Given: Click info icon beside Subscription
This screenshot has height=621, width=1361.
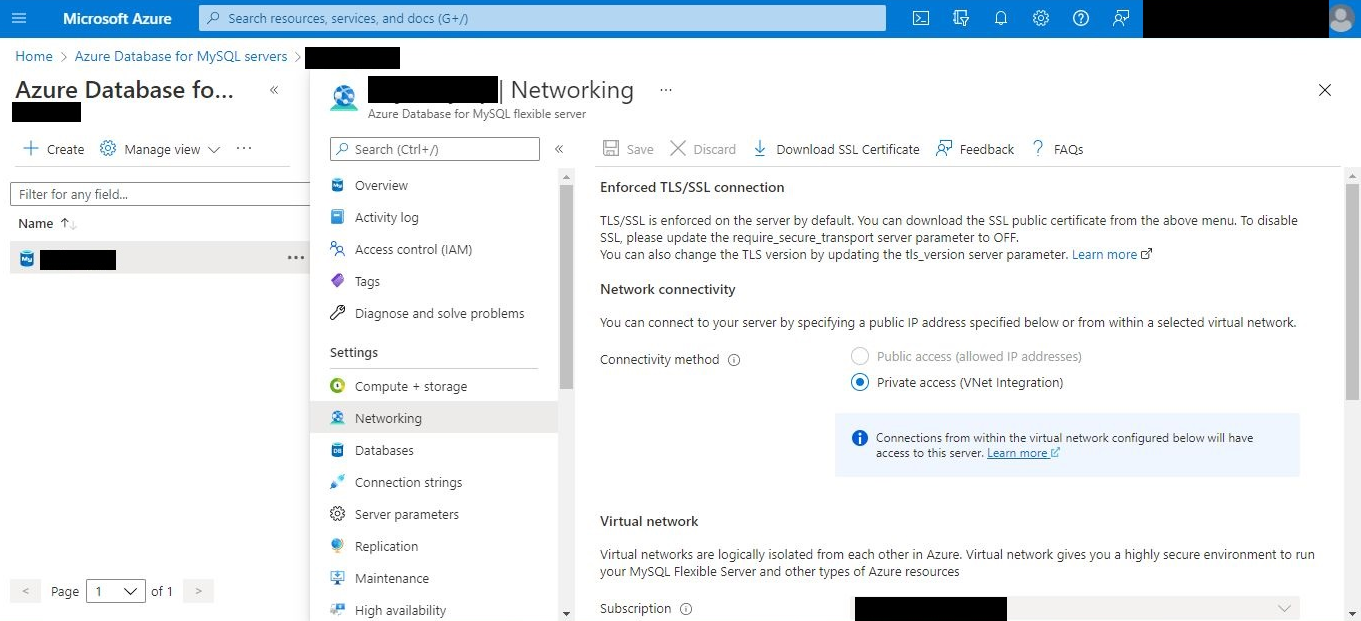Looking at the screenshot, I should (x=686, y=608).
